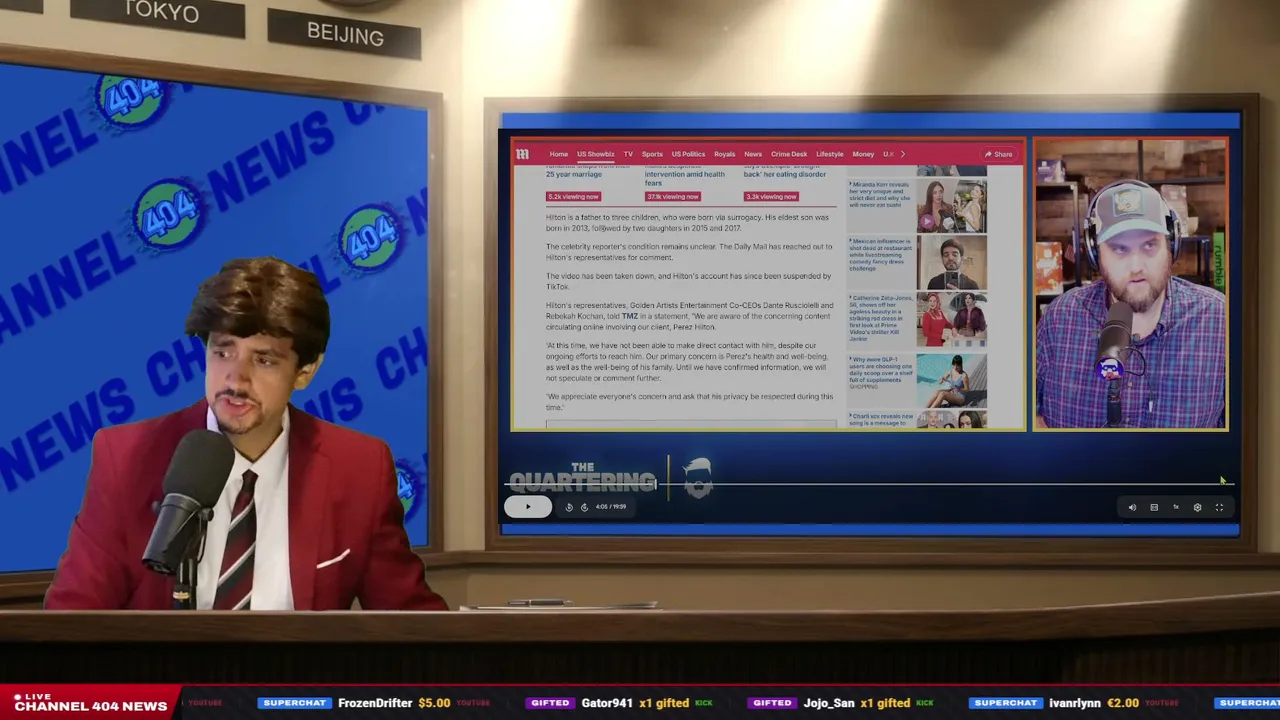Toggle closed captions in the video player

pyautogui.click(x=1154, y=508)
